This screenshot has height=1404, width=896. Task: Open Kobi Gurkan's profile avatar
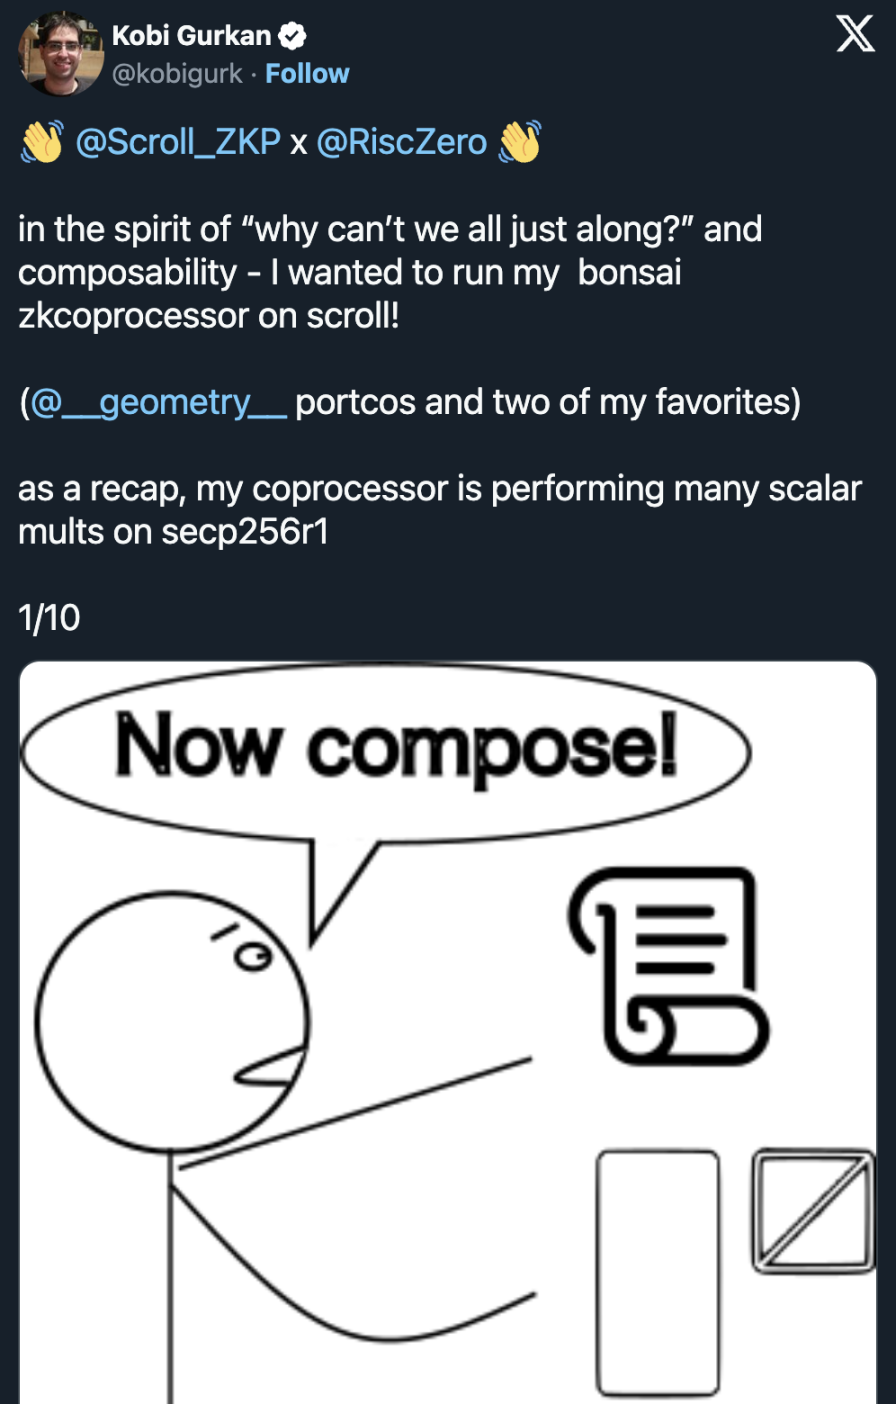[x=61, y=54]
